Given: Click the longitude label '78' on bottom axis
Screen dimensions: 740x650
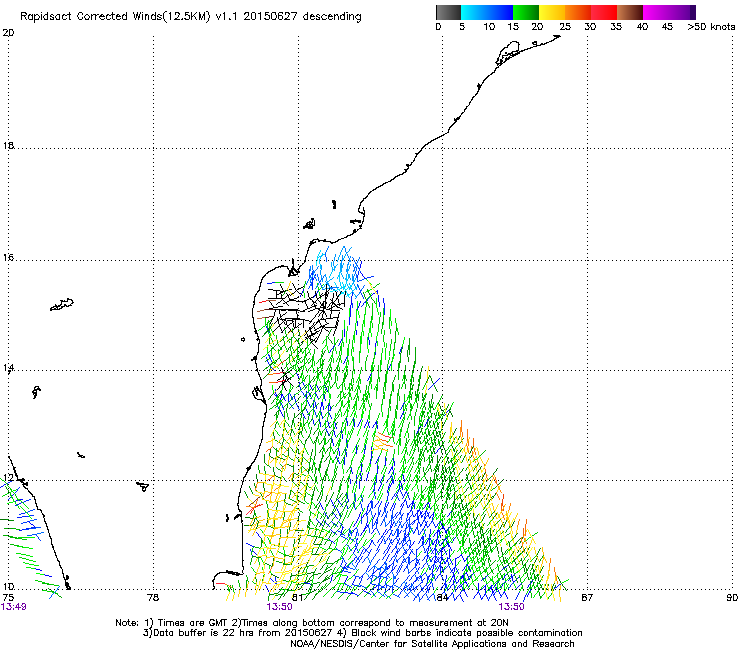Looking at the screenshot, I should (153, 598).
